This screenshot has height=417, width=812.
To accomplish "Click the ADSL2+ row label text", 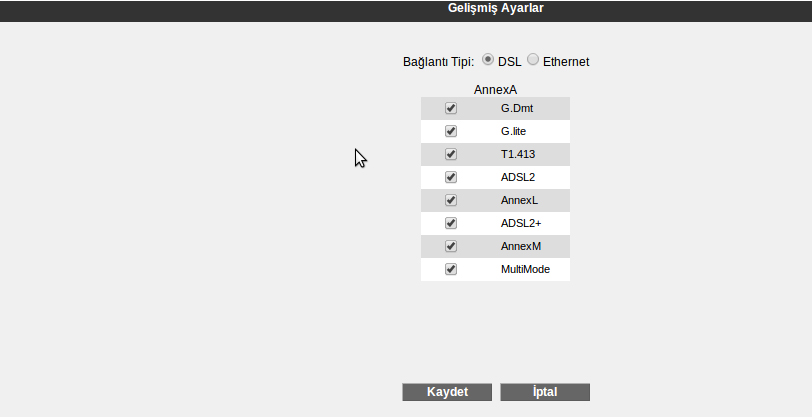I will (x=521, y=223).
